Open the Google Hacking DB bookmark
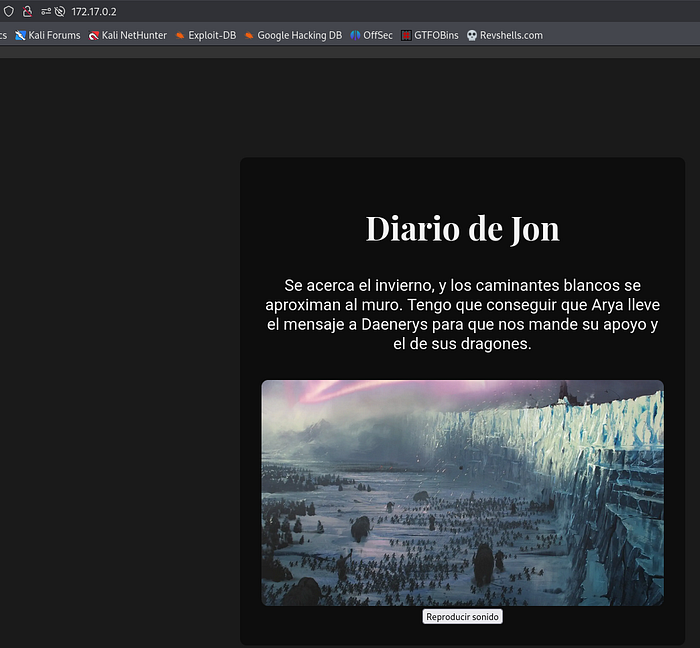Viewport: 700px width, 648px height. coord(293,35)
